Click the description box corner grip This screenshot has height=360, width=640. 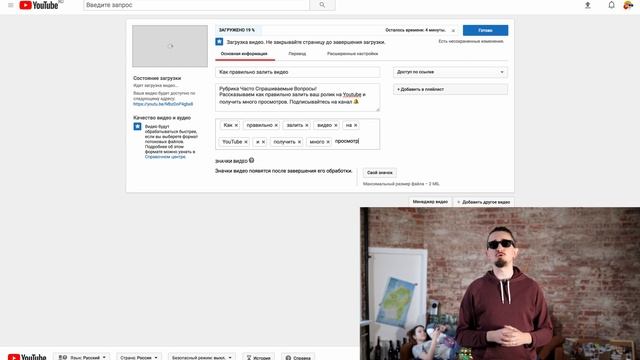pos(378,109)
